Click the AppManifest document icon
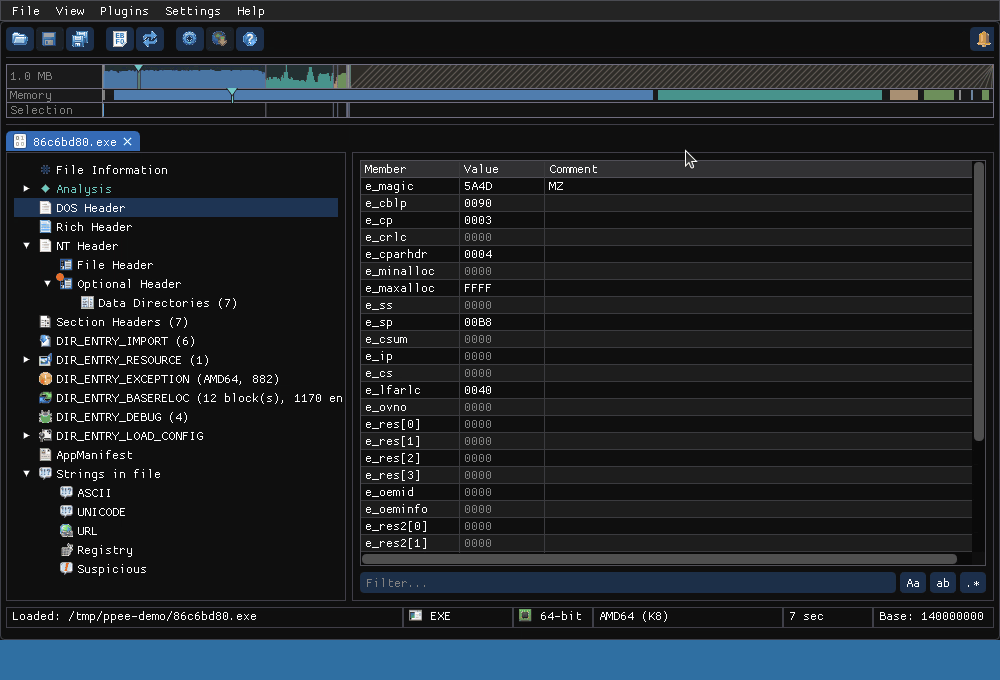 (45, 455)
